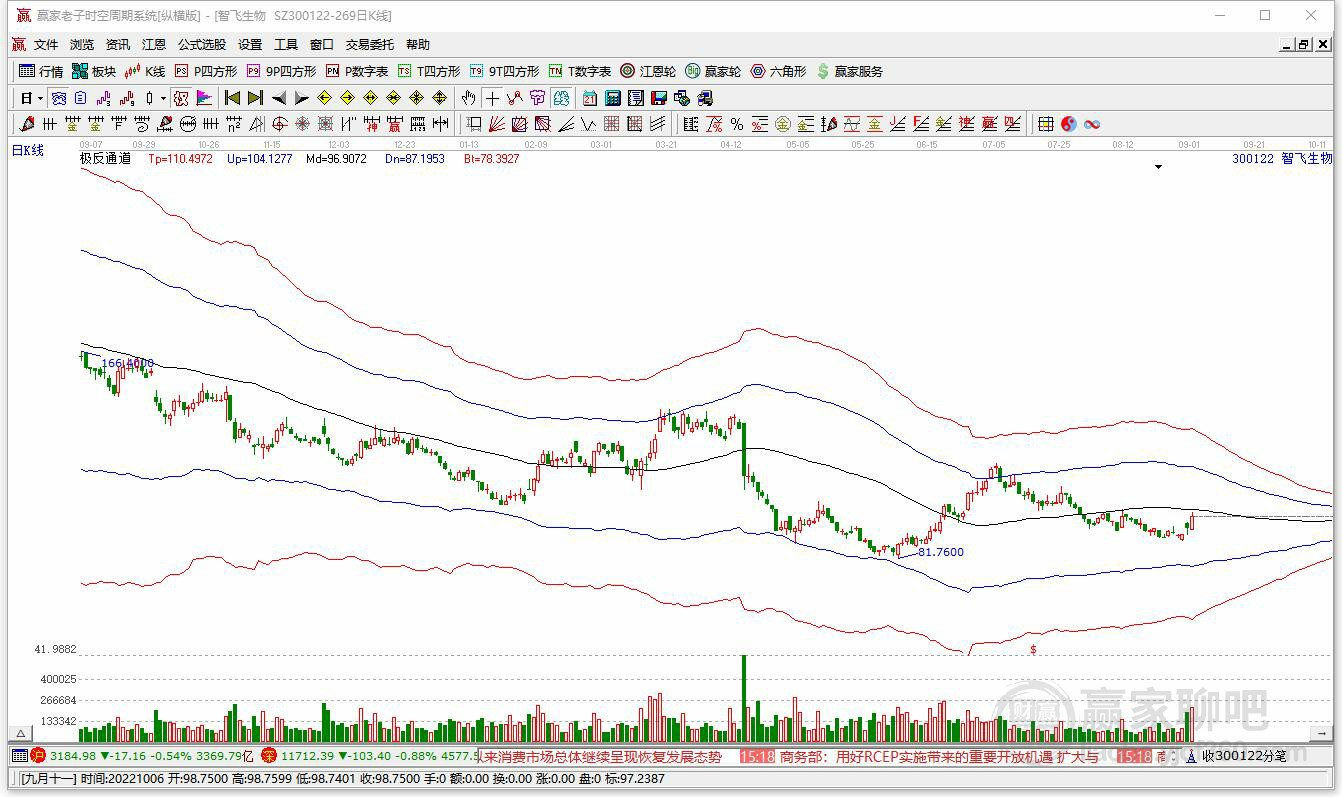Click the small black triangle at chart top right

1159,167
